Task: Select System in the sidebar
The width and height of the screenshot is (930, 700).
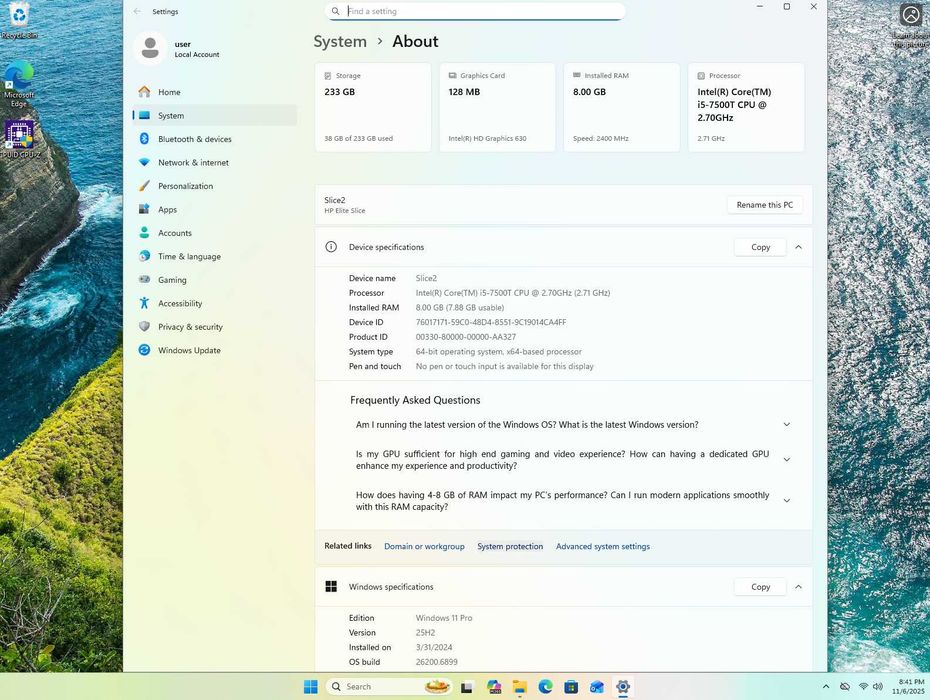Action: [x=215, y=116]
